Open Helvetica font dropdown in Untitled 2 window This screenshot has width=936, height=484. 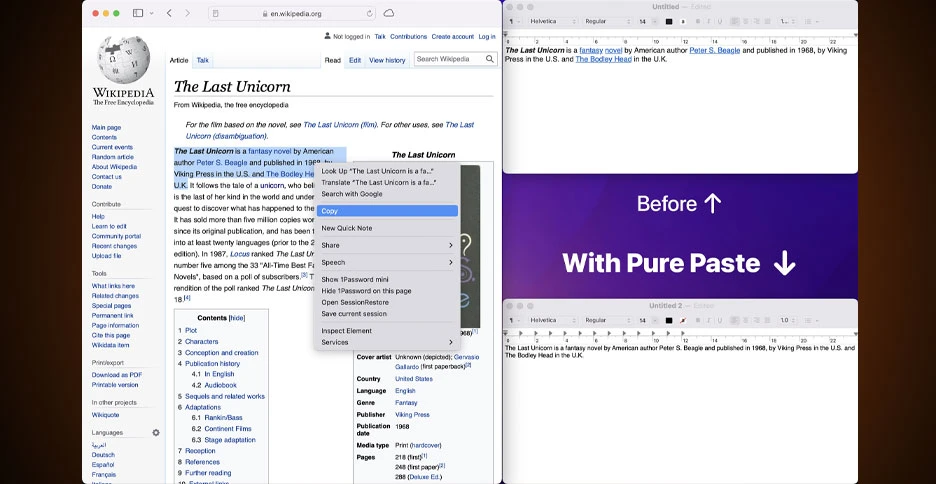click(553, 320)
